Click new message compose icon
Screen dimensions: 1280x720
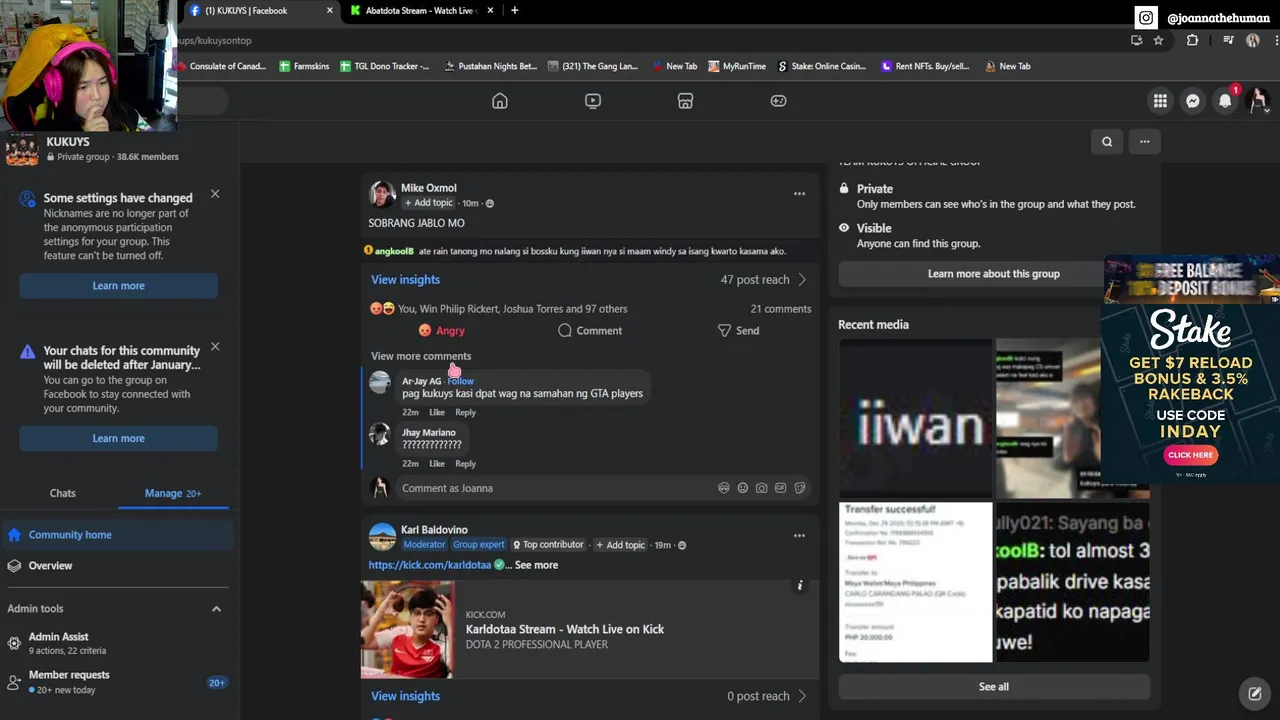[1254, 693]
